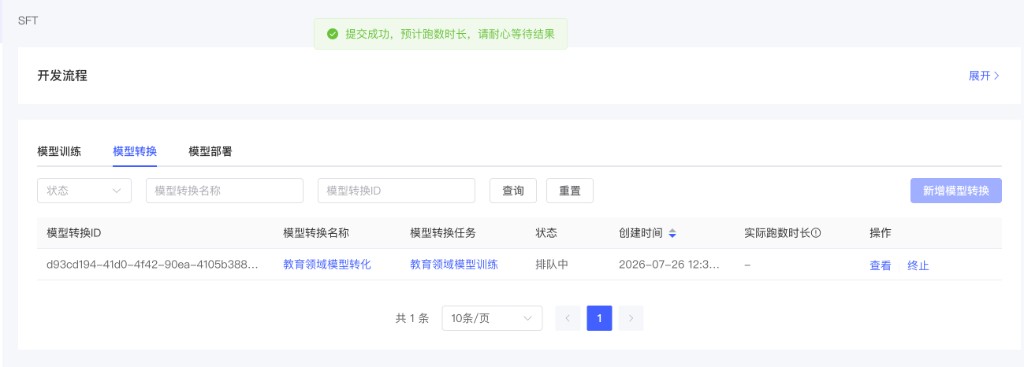Screen dimensions: 1024x367
Task: Click the SFT breadcrumb label
Action: (28, 21)
